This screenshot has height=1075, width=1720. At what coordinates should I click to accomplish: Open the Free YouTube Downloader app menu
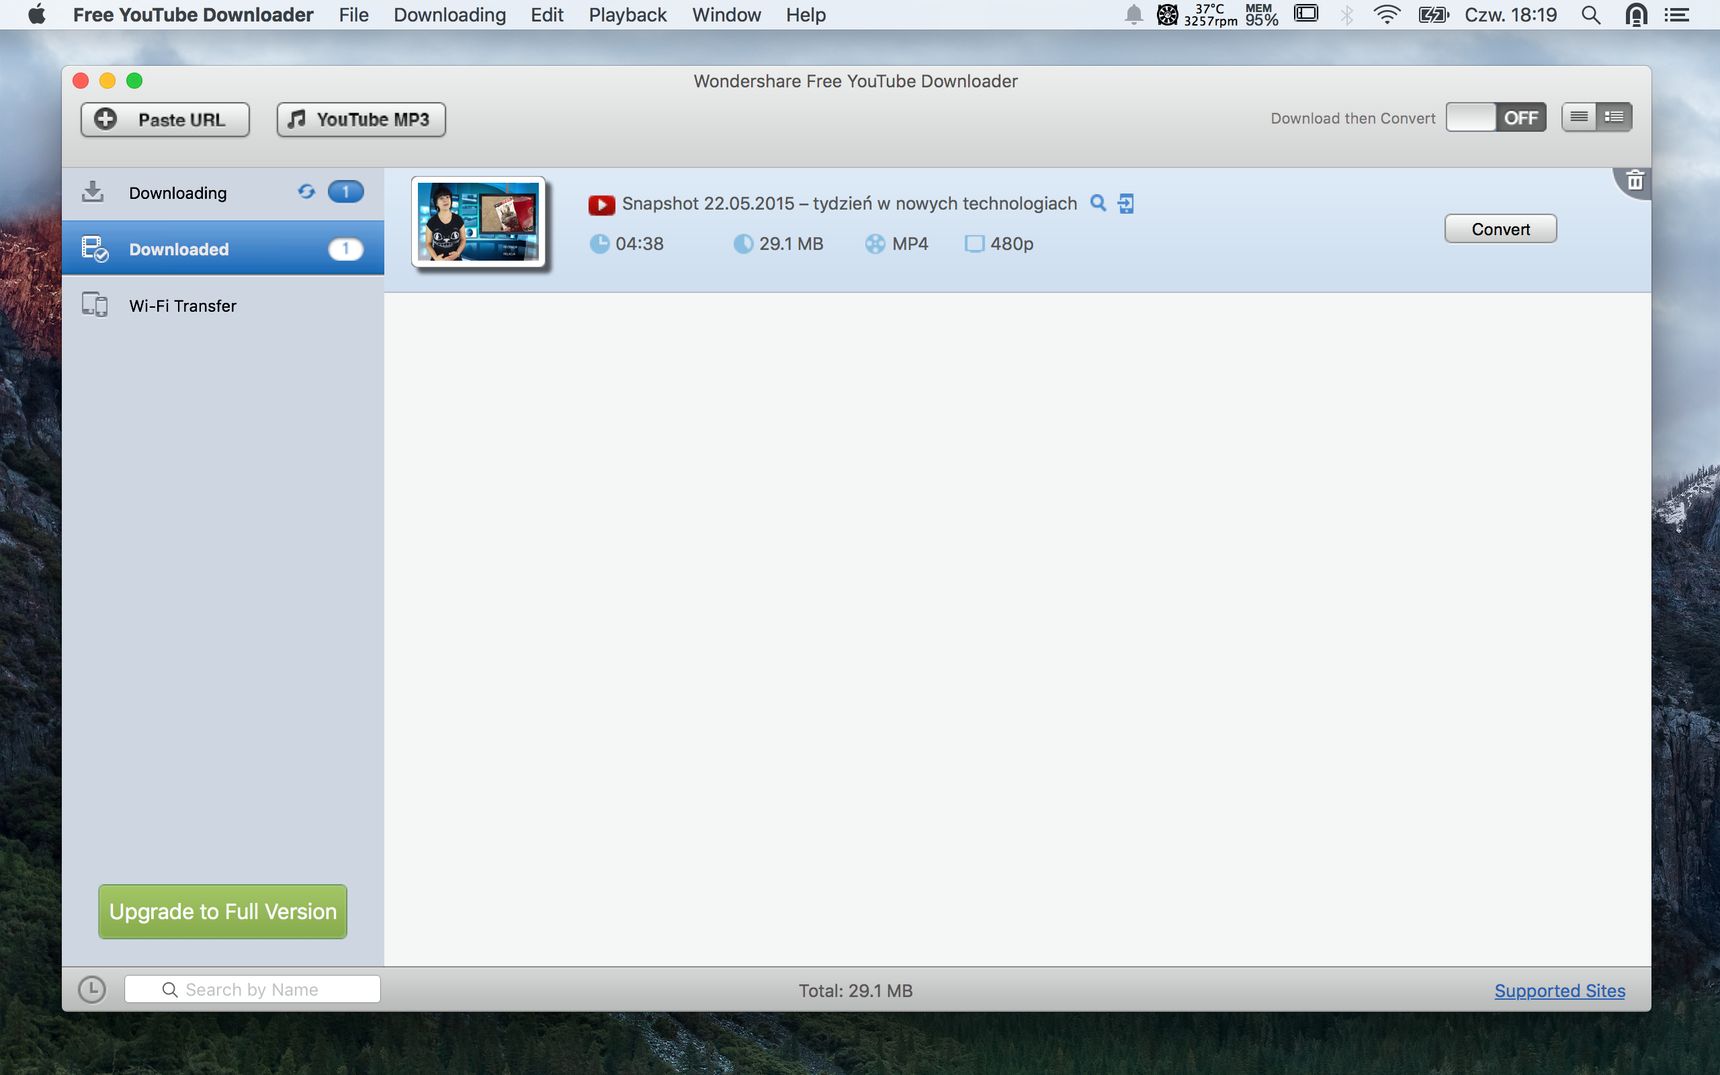click(x=193, y=15)
